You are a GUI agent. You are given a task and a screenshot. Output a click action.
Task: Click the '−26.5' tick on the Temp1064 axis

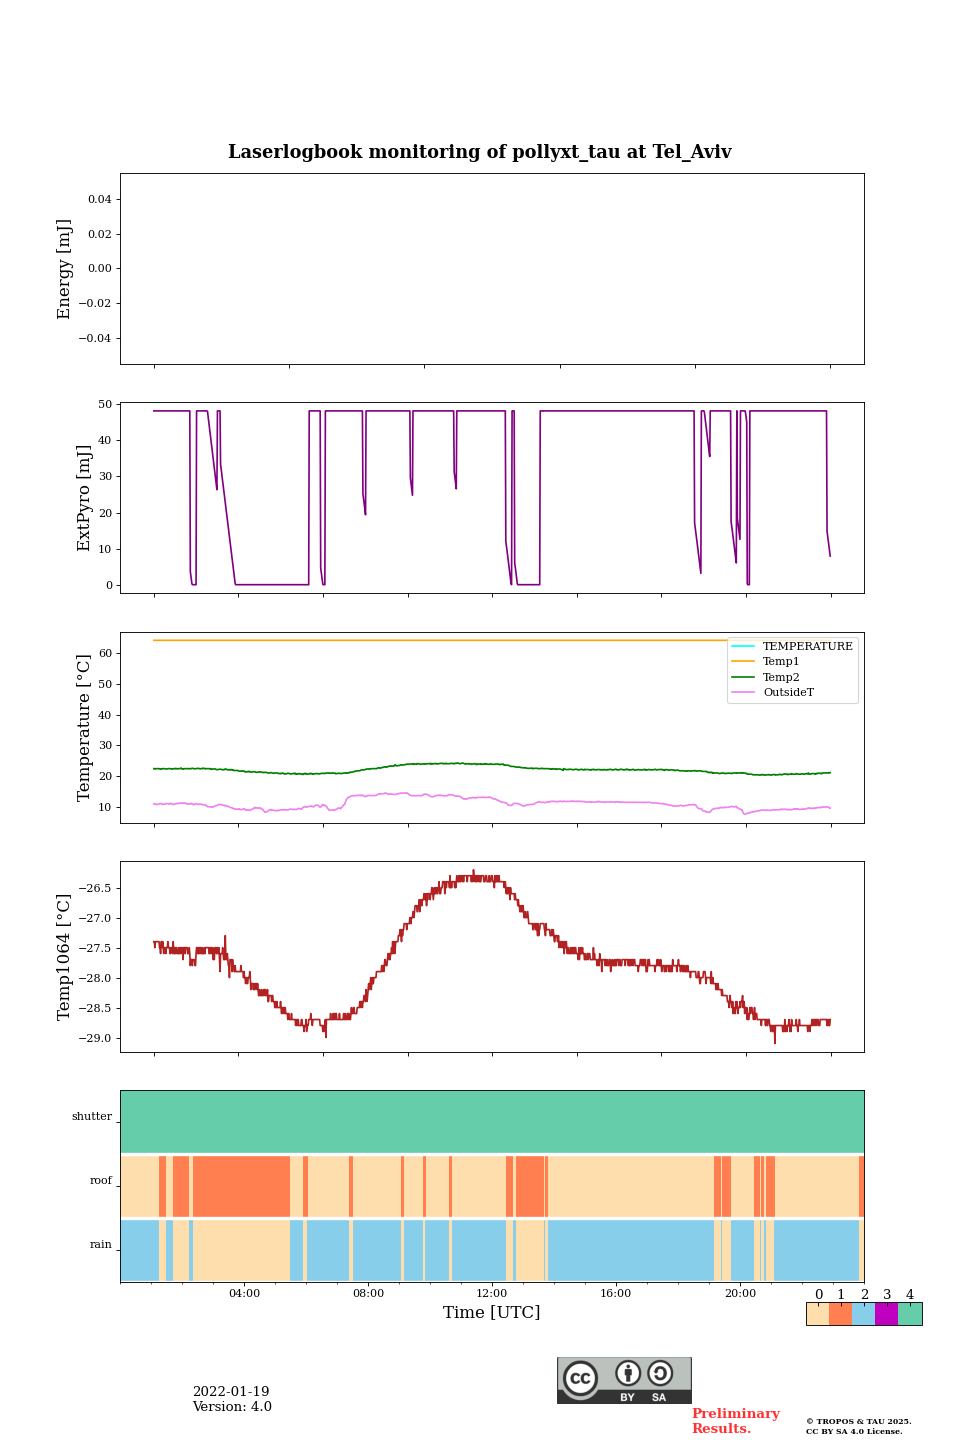point(95,888)
